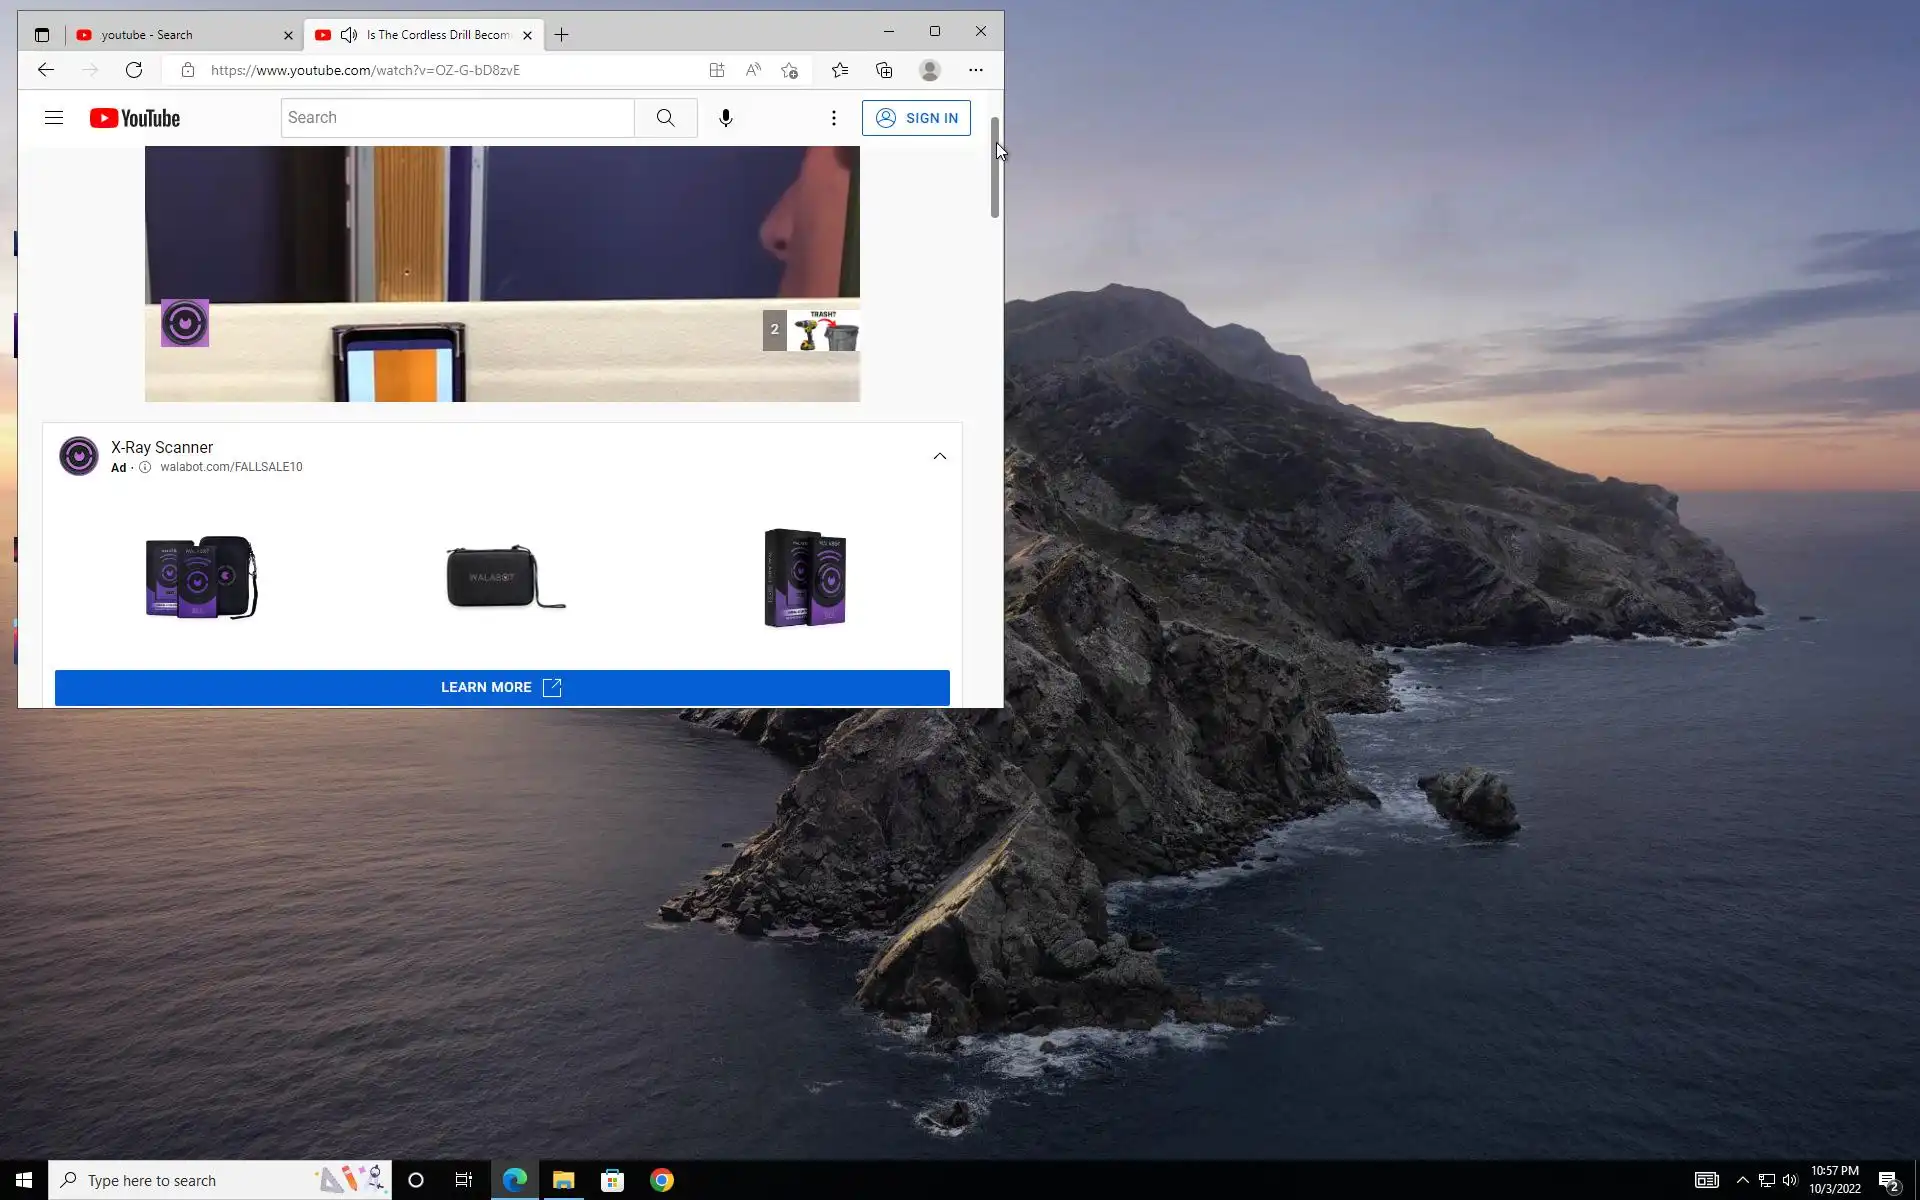The width and height of the screenshot is (1920, 1200).
Task: Open Chrome from the taskbar
Action: pos(662,1180)
